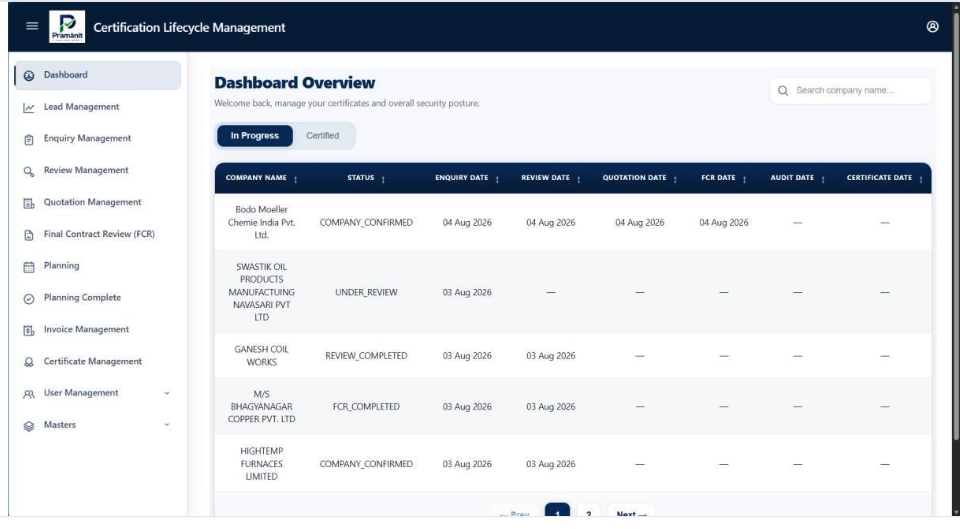Sort by Audit Date arrow
The image size is (960, 529).
point(823,179)
